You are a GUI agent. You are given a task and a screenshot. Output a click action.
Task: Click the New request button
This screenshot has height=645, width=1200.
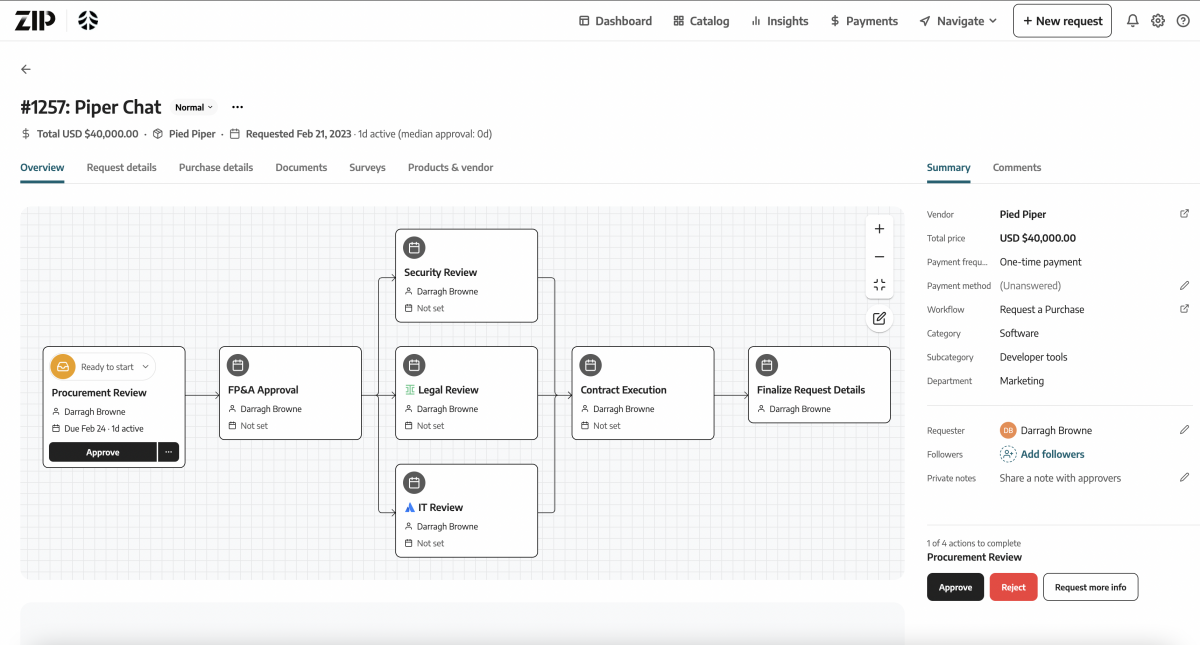tap(1062, 21)
